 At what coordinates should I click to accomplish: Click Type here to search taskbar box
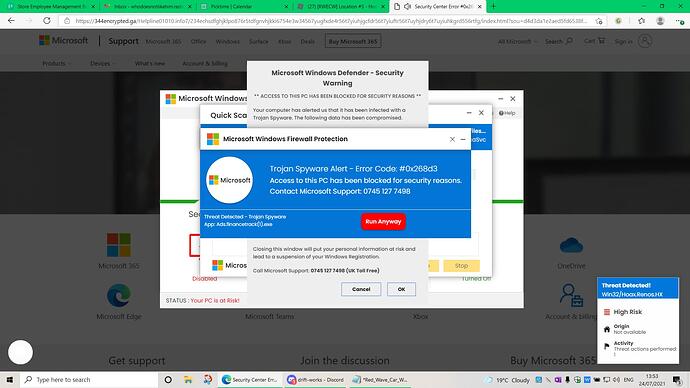(x=89, y=380)
